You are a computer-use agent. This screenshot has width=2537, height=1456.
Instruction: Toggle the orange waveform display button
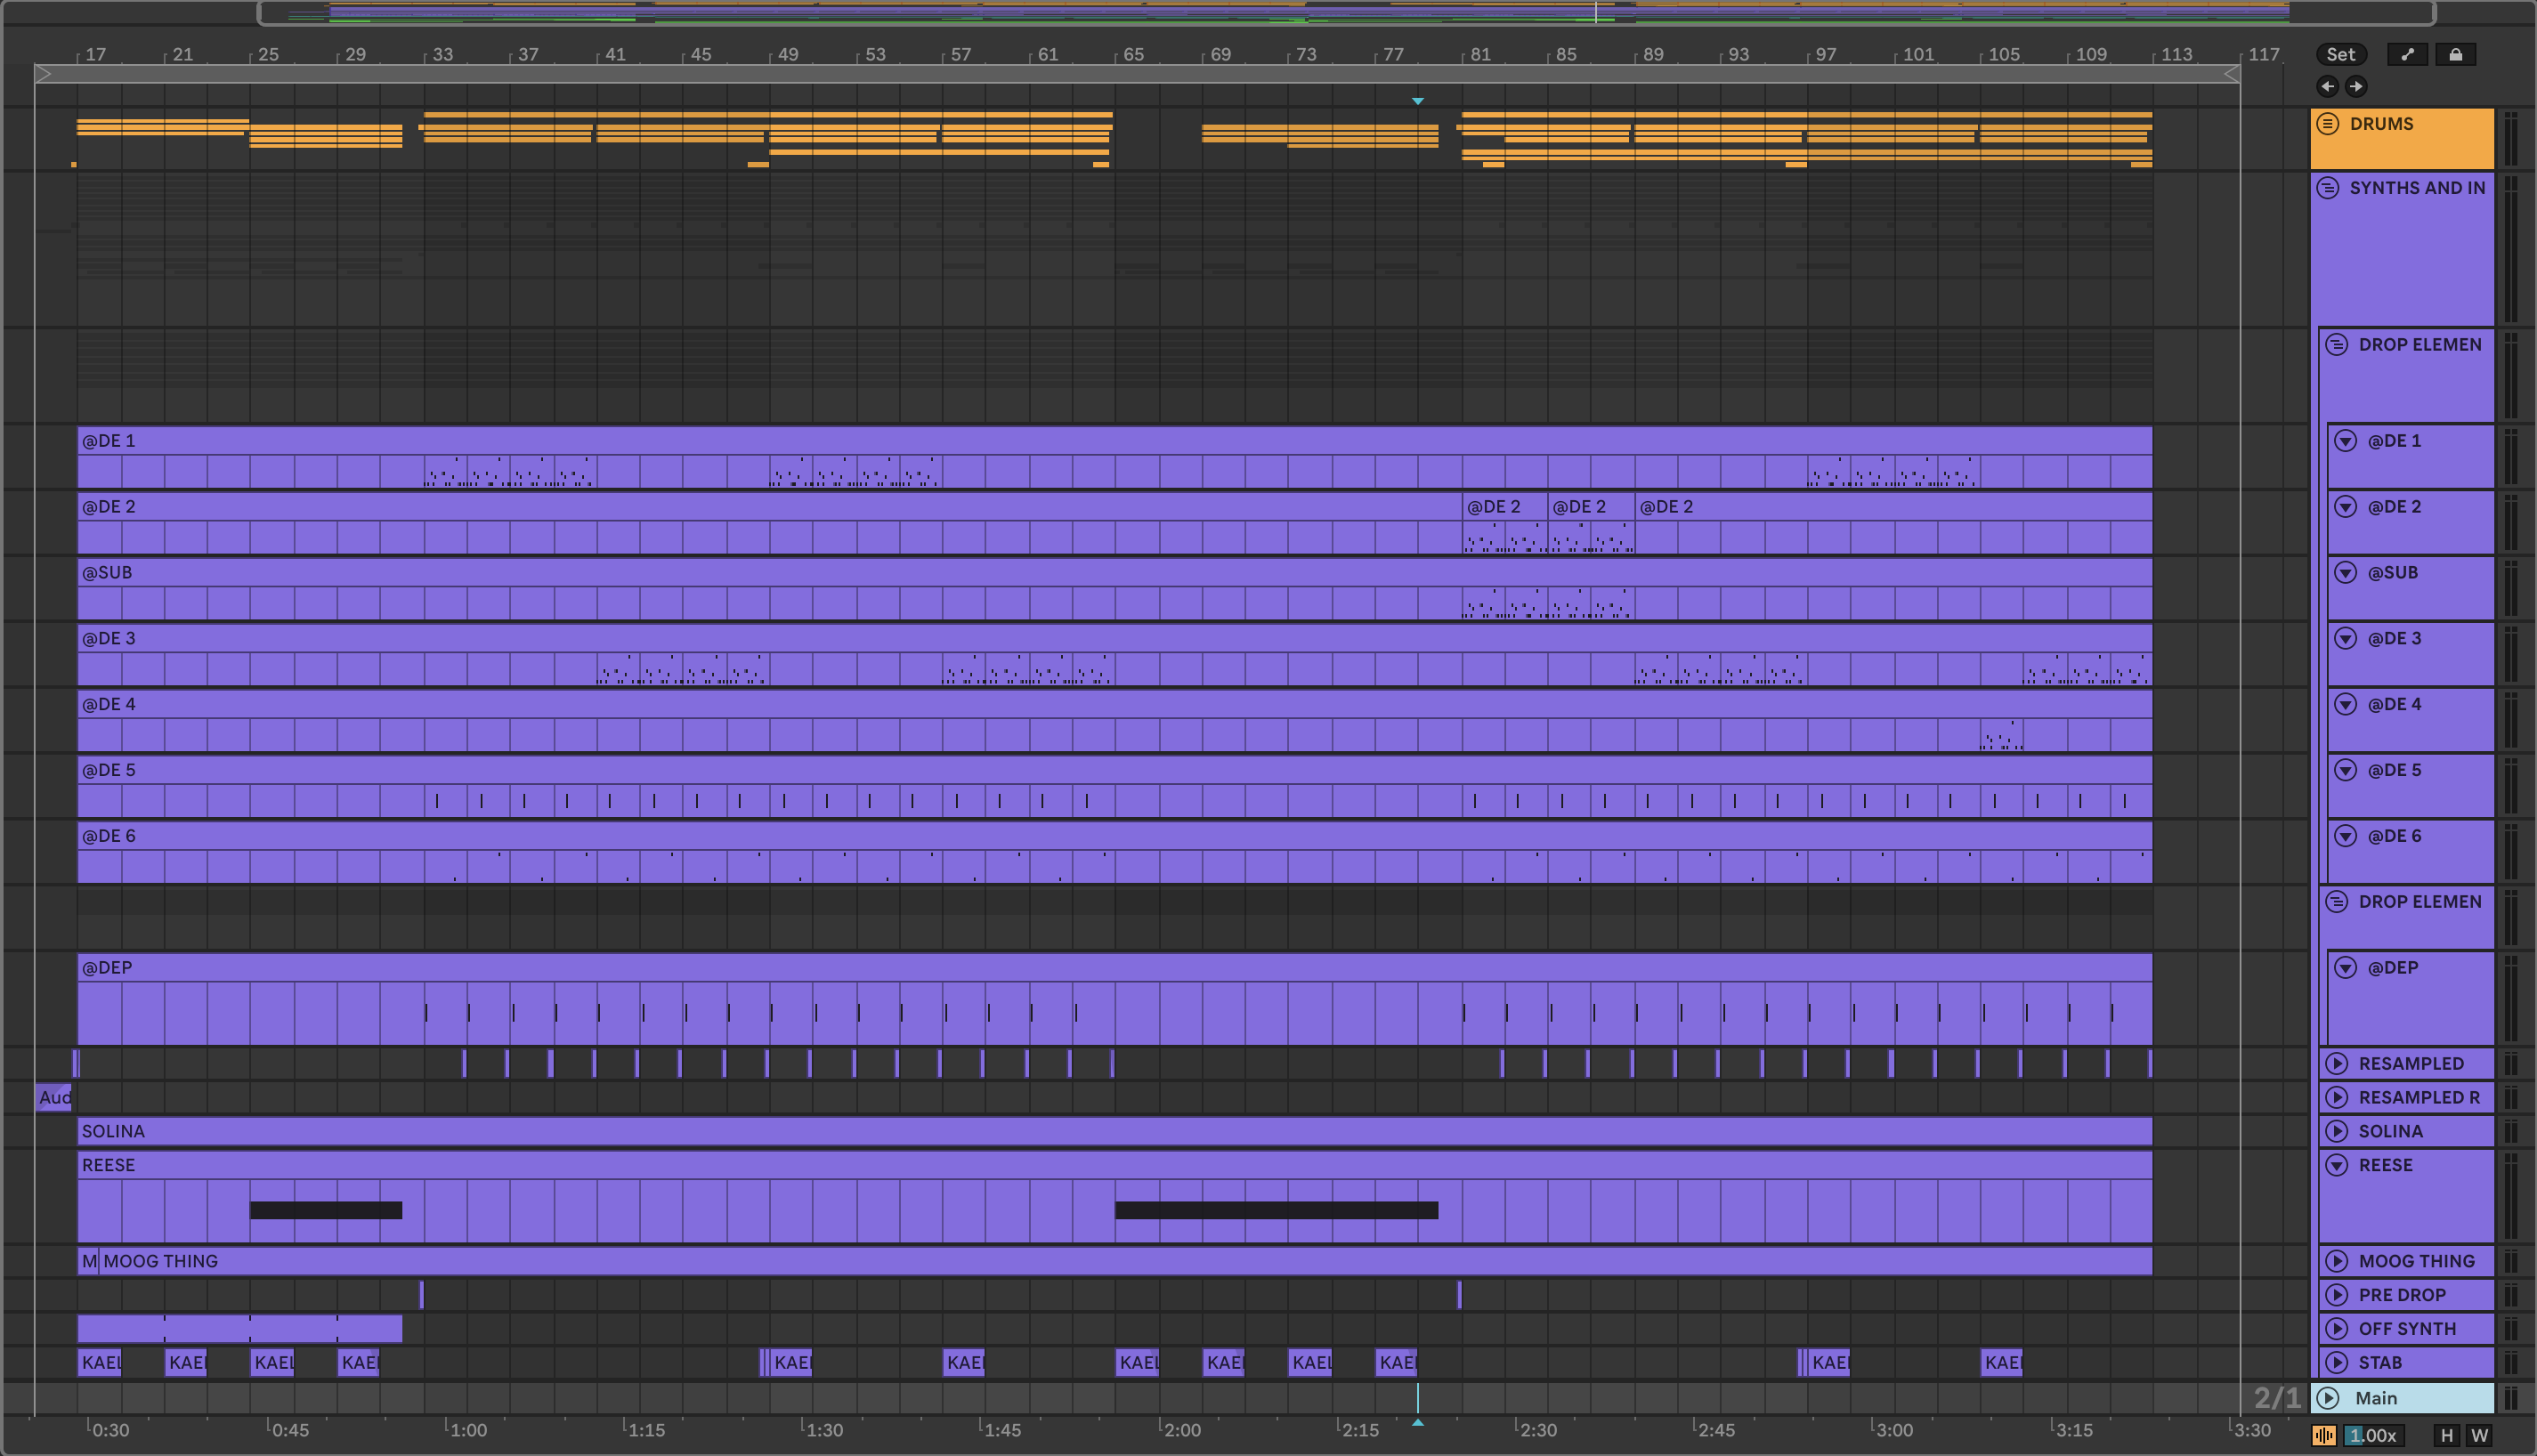(2323, 1436)
